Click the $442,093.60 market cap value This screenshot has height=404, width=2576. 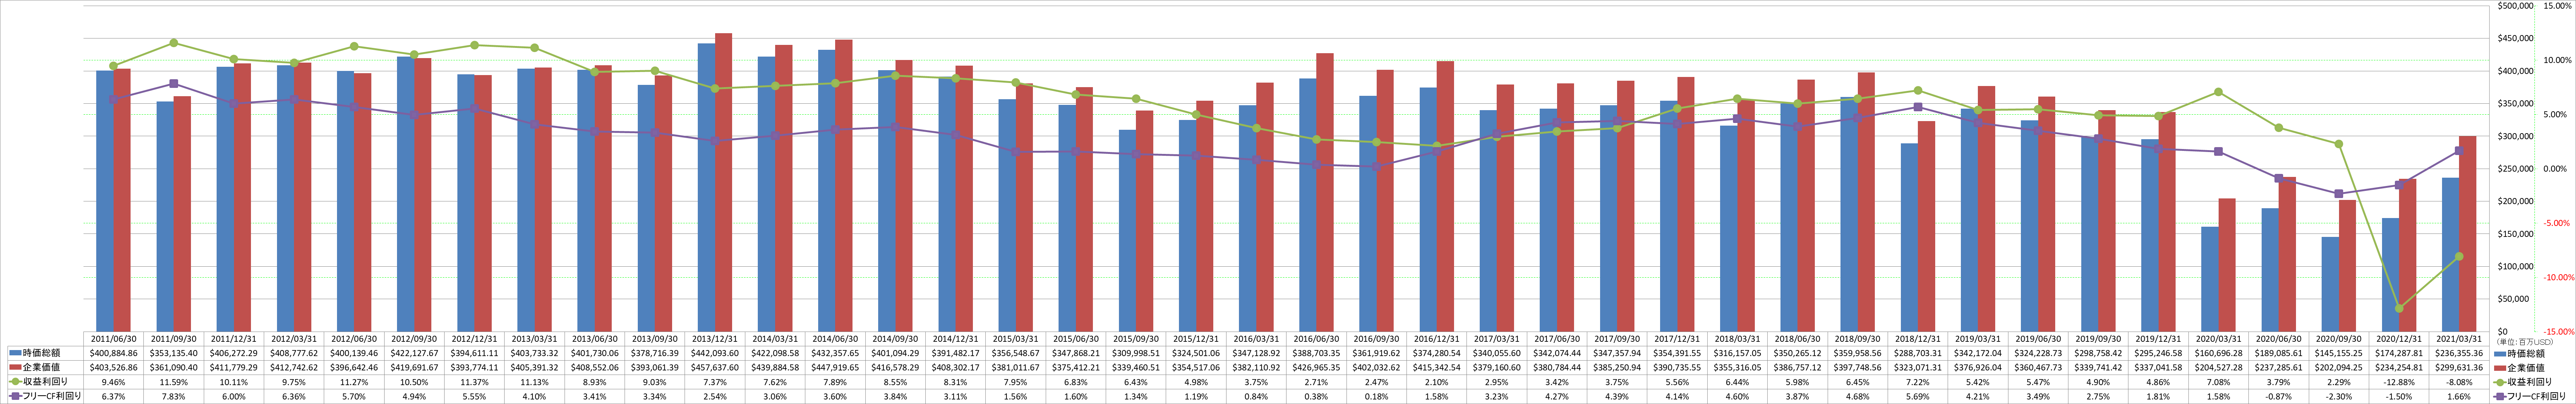(715, 353)
